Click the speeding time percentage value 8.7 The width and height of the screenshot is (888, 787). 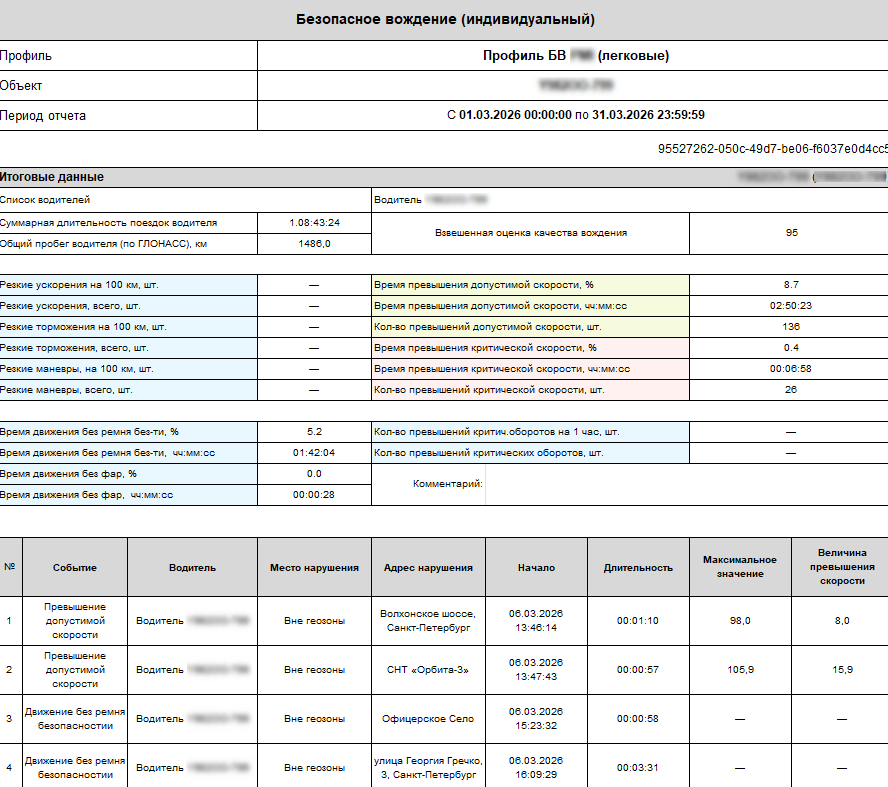coord(791,285)
